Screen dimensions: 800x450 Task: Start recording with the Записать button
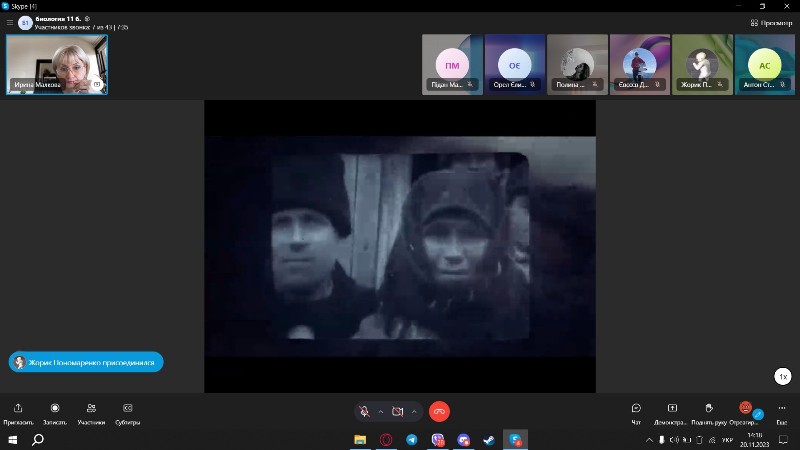click(x=55, y=413)
